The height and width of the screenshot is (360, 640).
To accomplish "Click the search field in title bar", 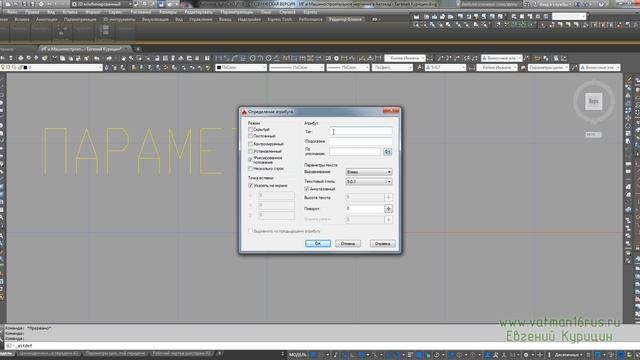I will pyautogui.click(x=491, y=4).
